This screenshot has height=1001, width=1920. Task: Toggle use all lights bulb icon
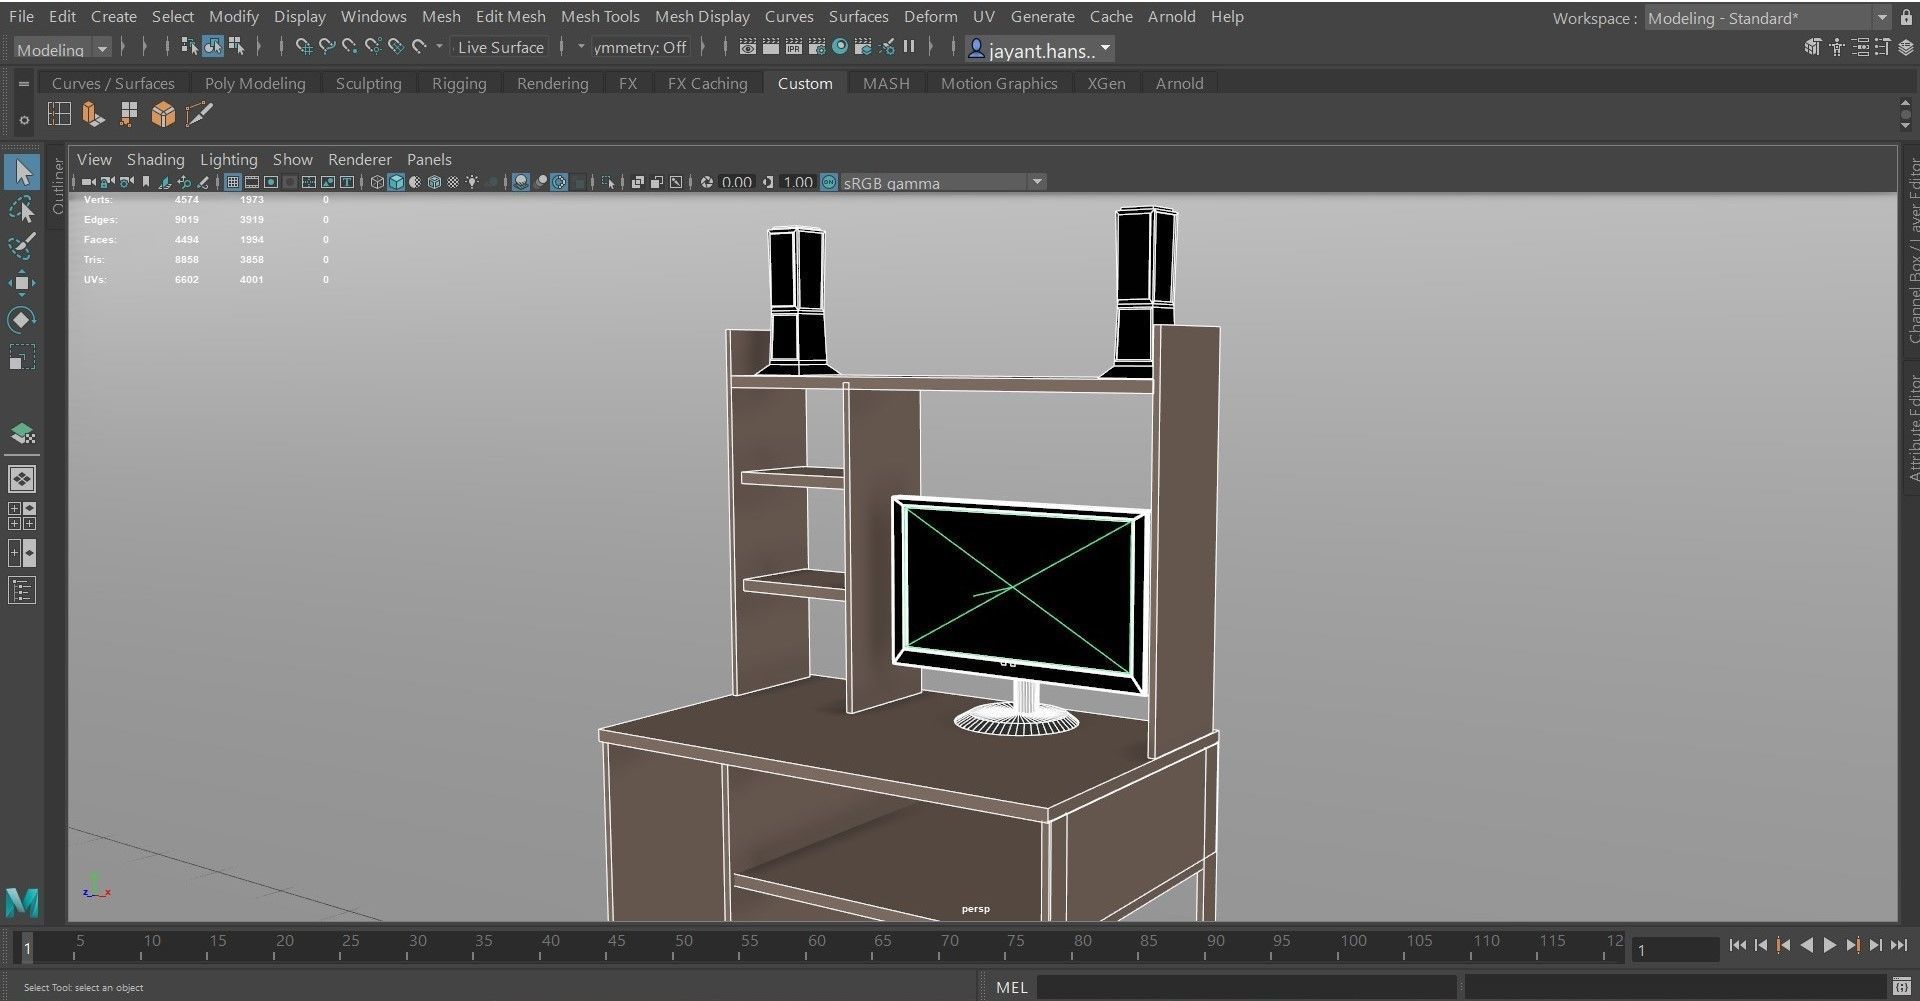click(x=472, y=182)
